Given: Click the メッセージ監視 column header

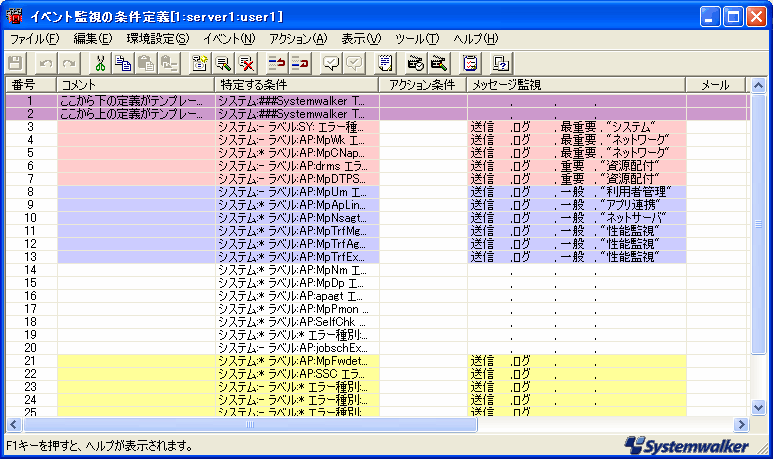Looking at the screenshot, I should coord(576,85).
